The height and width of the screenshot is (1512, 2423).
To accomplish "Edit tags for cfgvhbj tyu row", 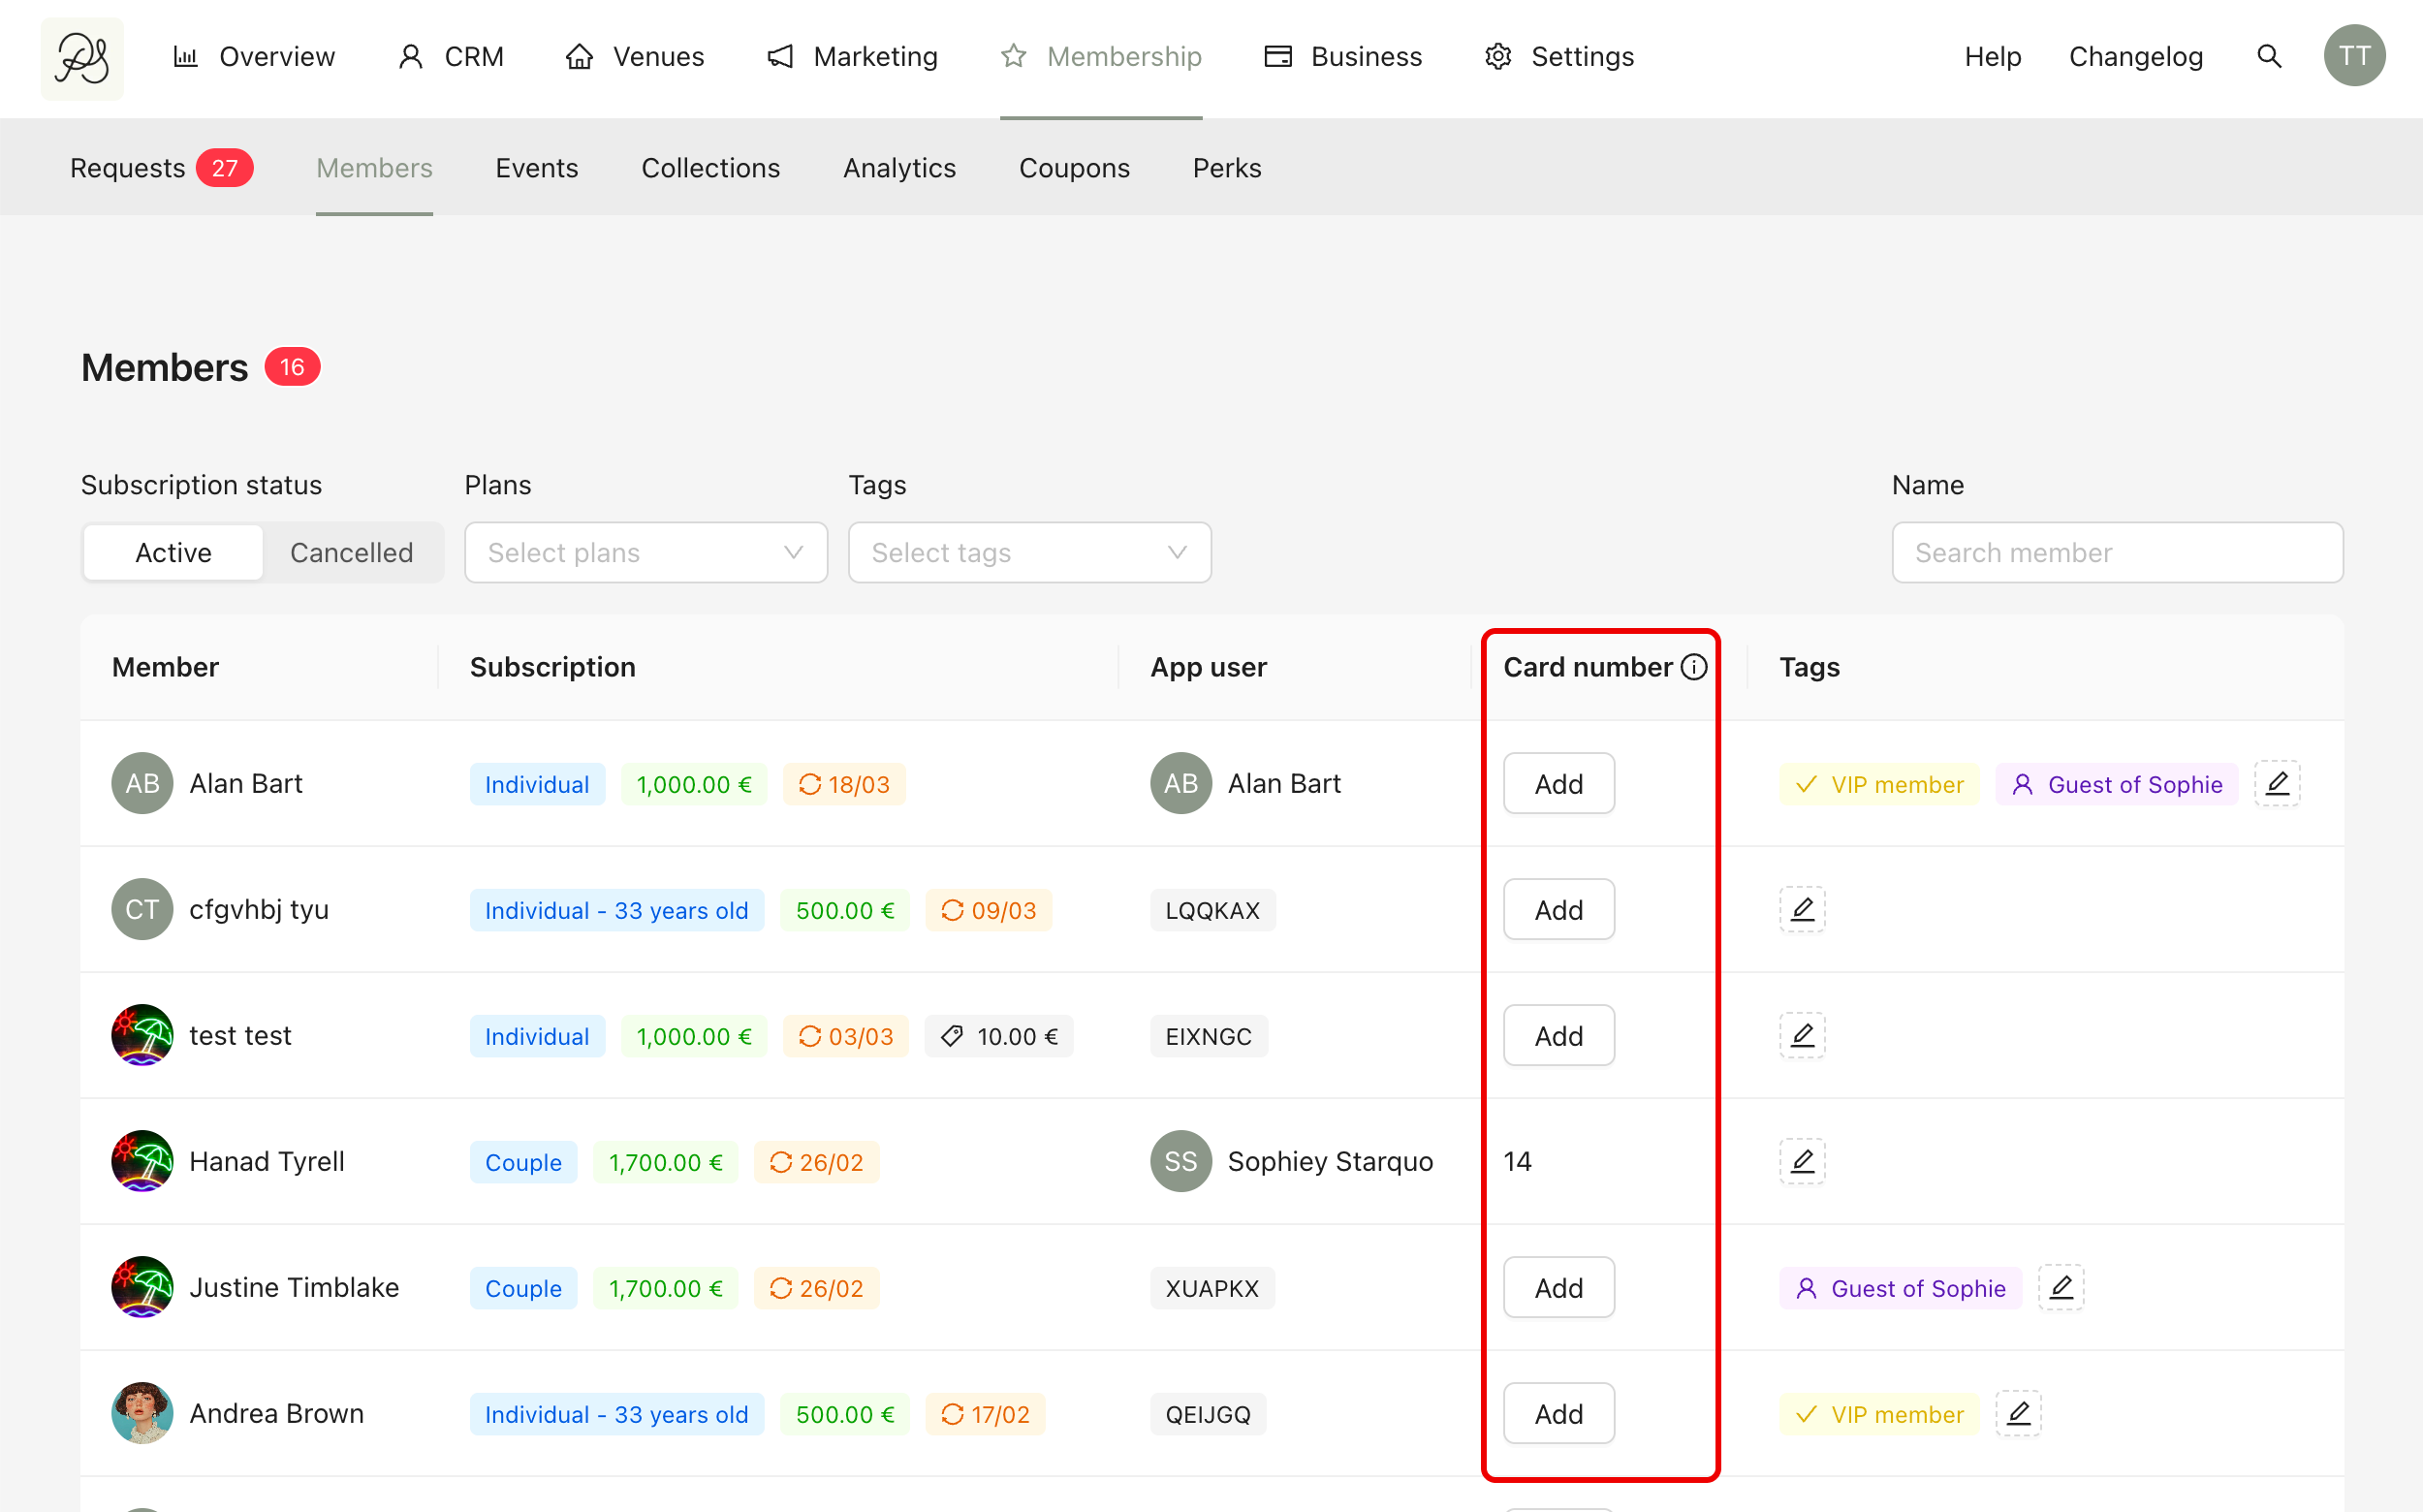I will point(1802,910).
